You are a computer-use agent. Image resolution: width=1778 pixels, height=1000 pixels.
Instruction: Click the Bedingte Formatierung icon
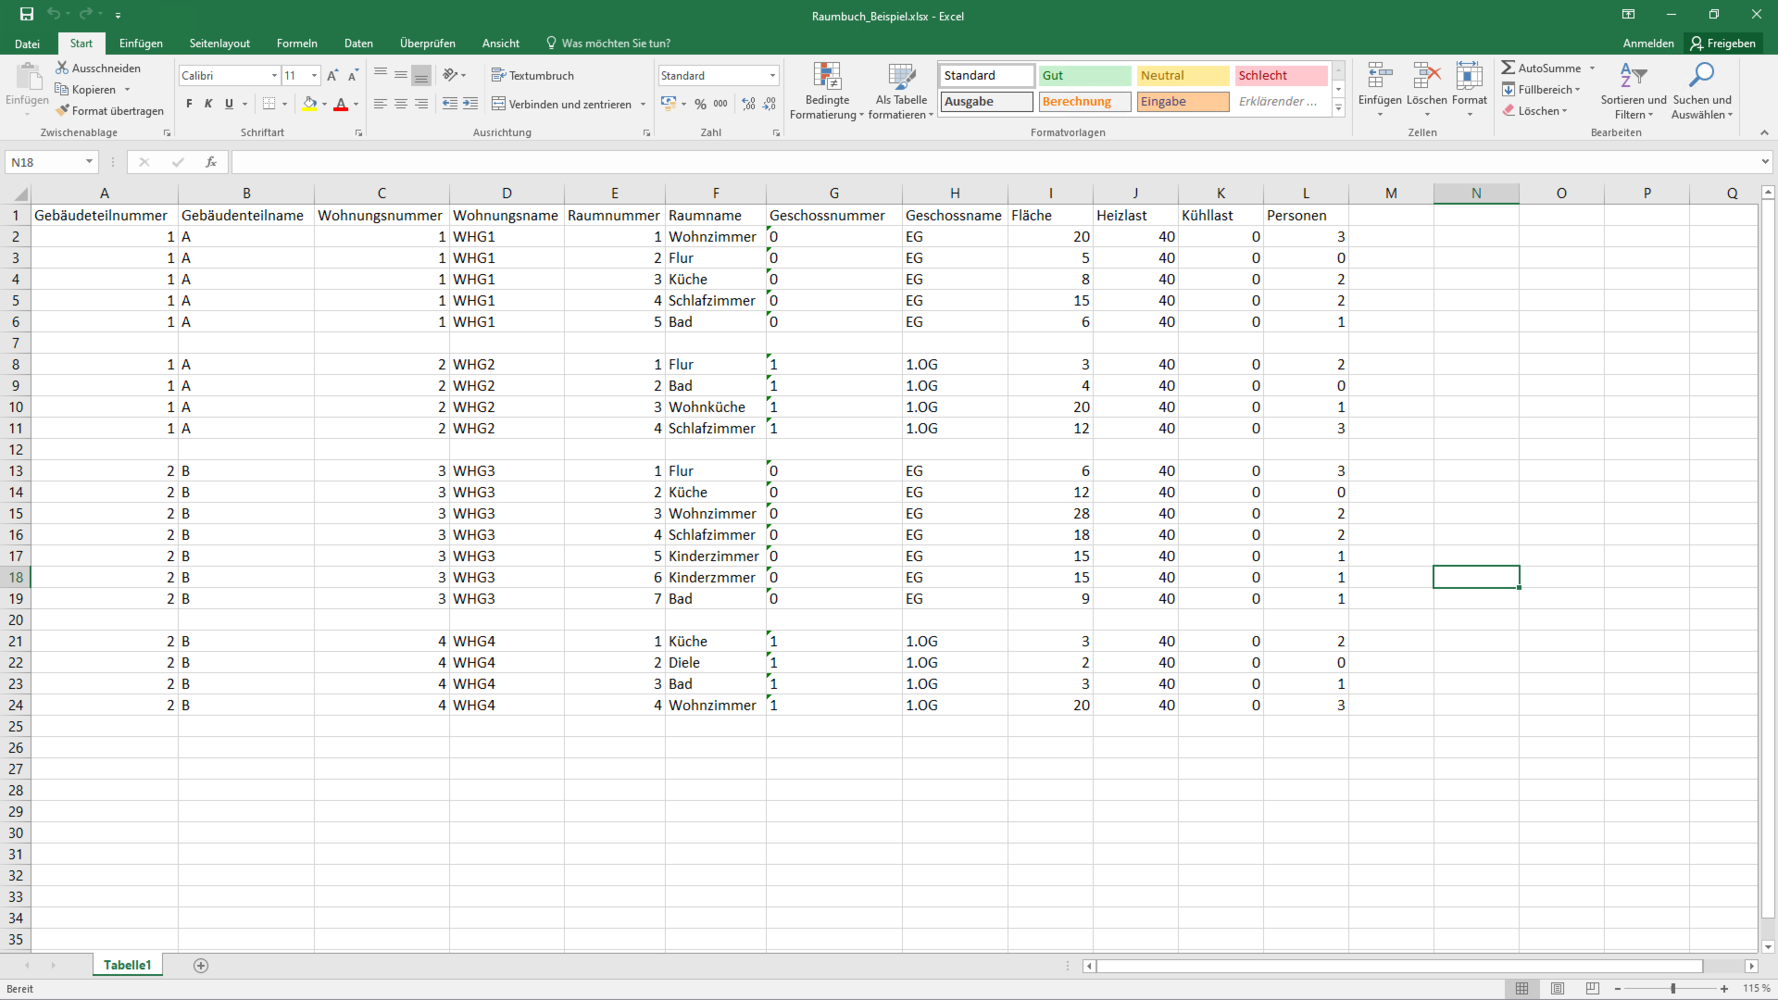point(827,78)
